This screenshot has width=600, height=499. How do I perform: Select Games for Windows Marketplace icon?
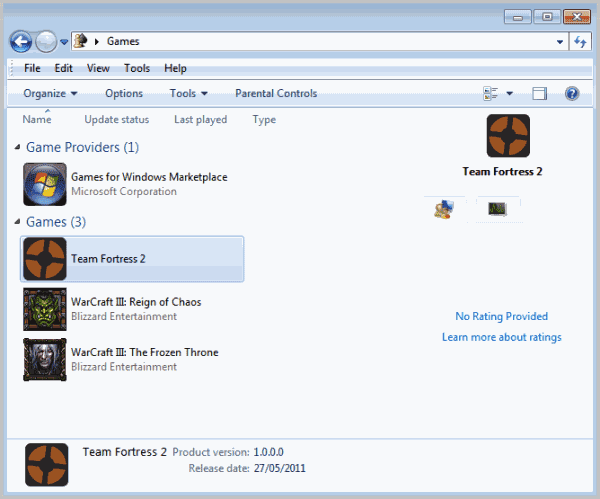point(45,184)
